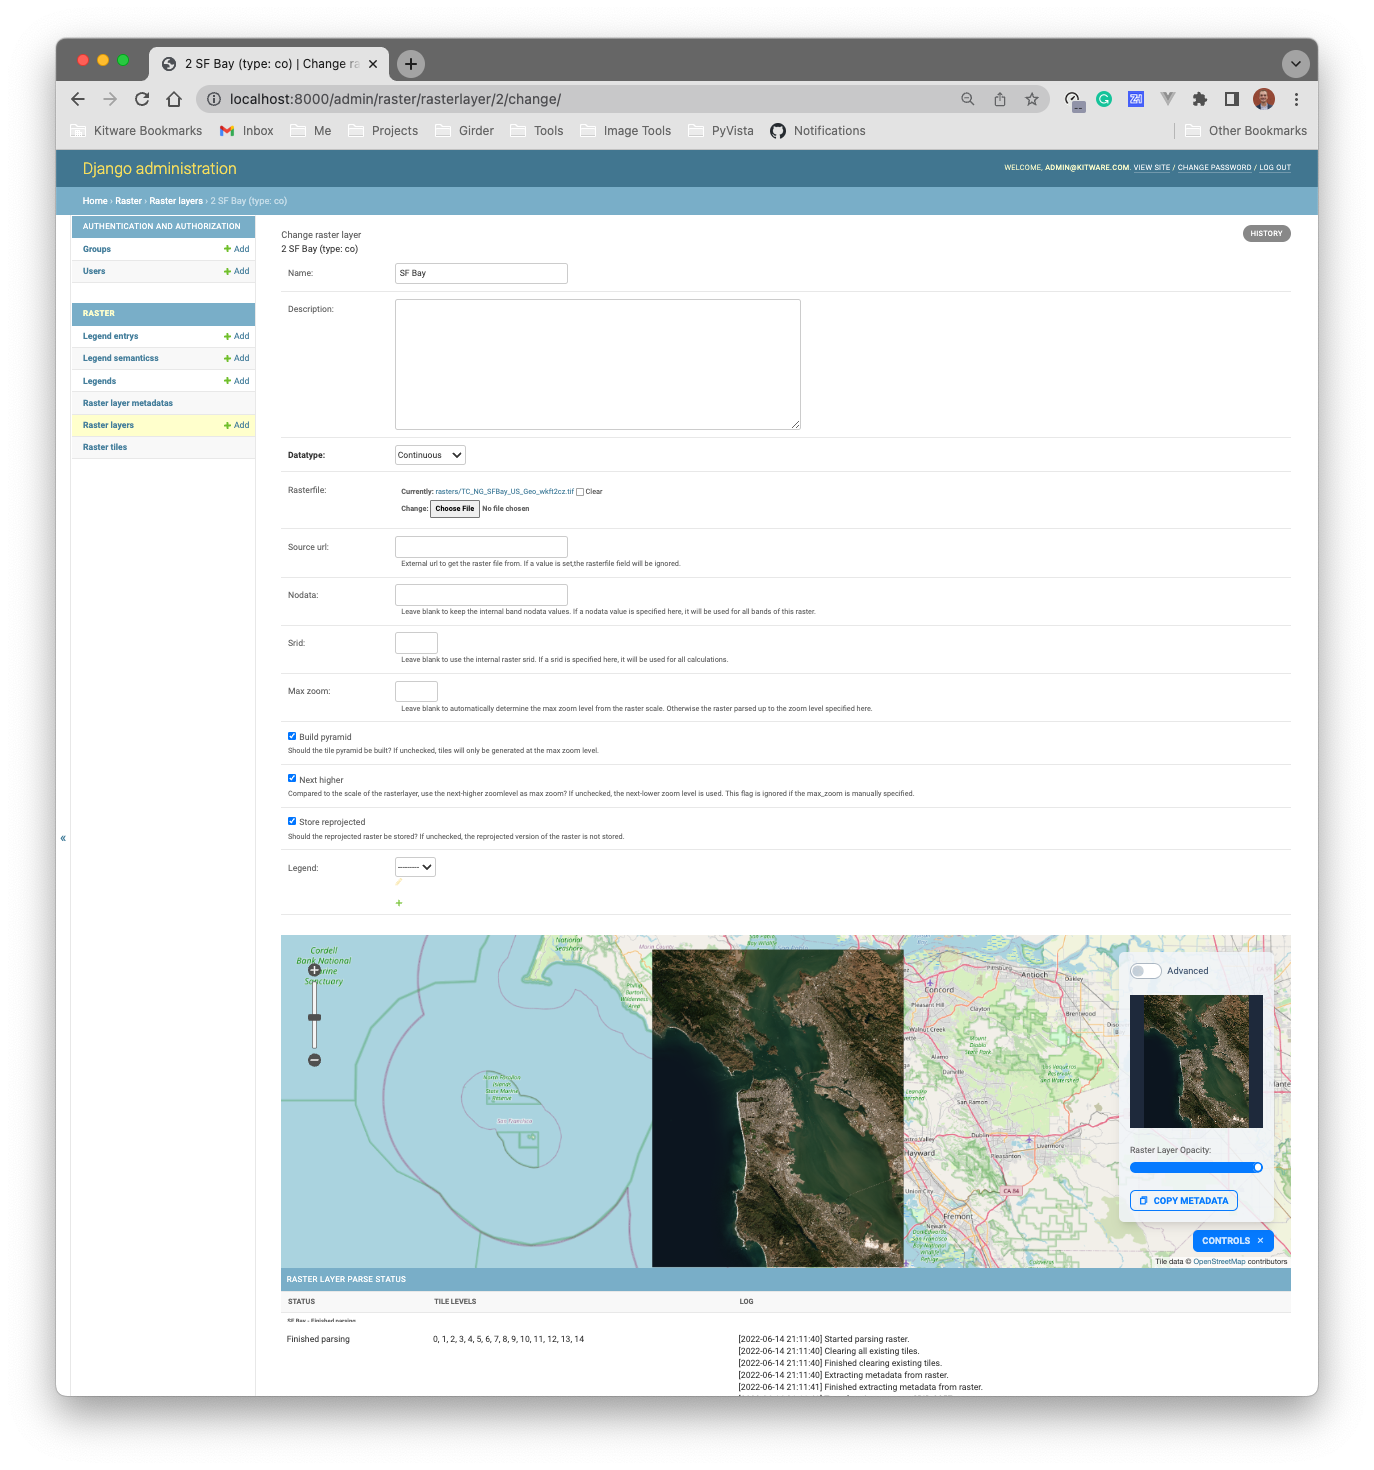
Task: Open Users in sidebar
Action: click(x=94, y=271)
